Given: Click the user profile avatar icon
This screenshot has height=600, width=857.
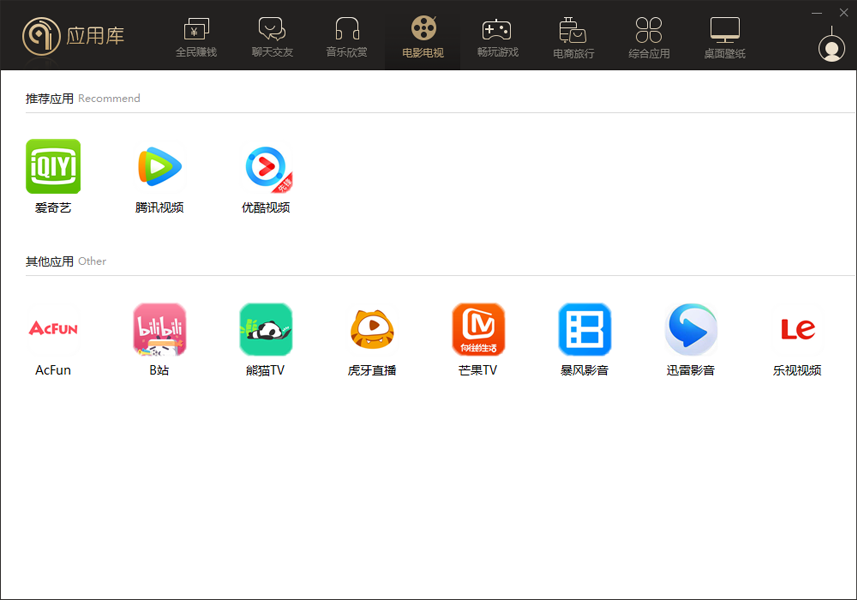Looking at the screenshot, I should pos(831,49).
